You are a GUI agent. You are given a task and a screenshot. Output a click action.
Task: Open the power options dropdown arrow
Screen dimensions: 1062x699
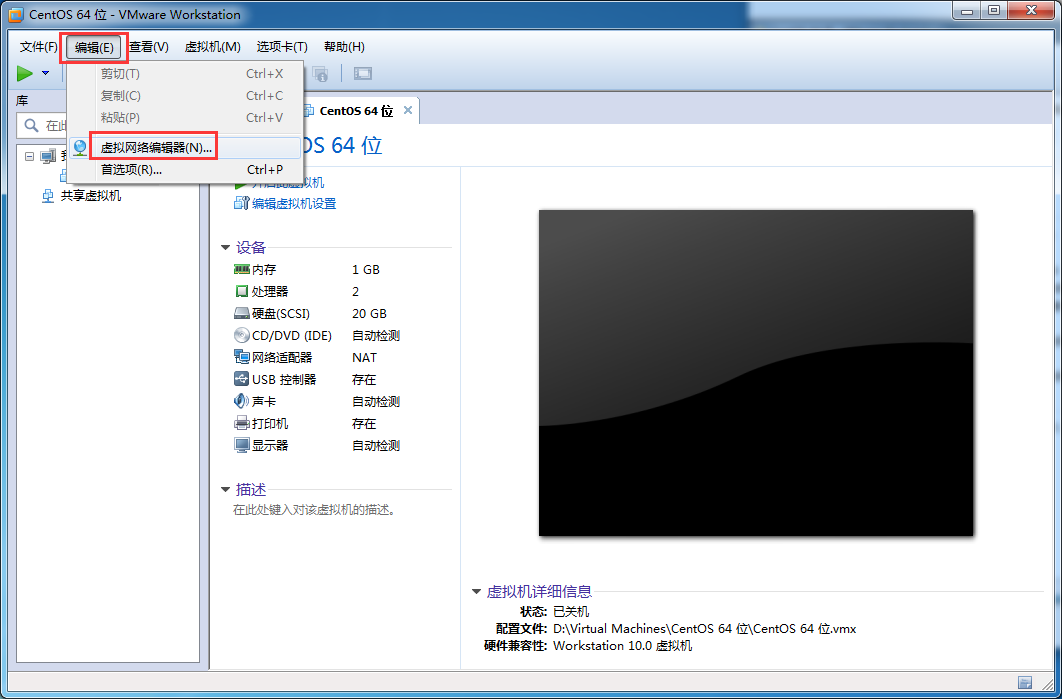(x=45, y=73)
